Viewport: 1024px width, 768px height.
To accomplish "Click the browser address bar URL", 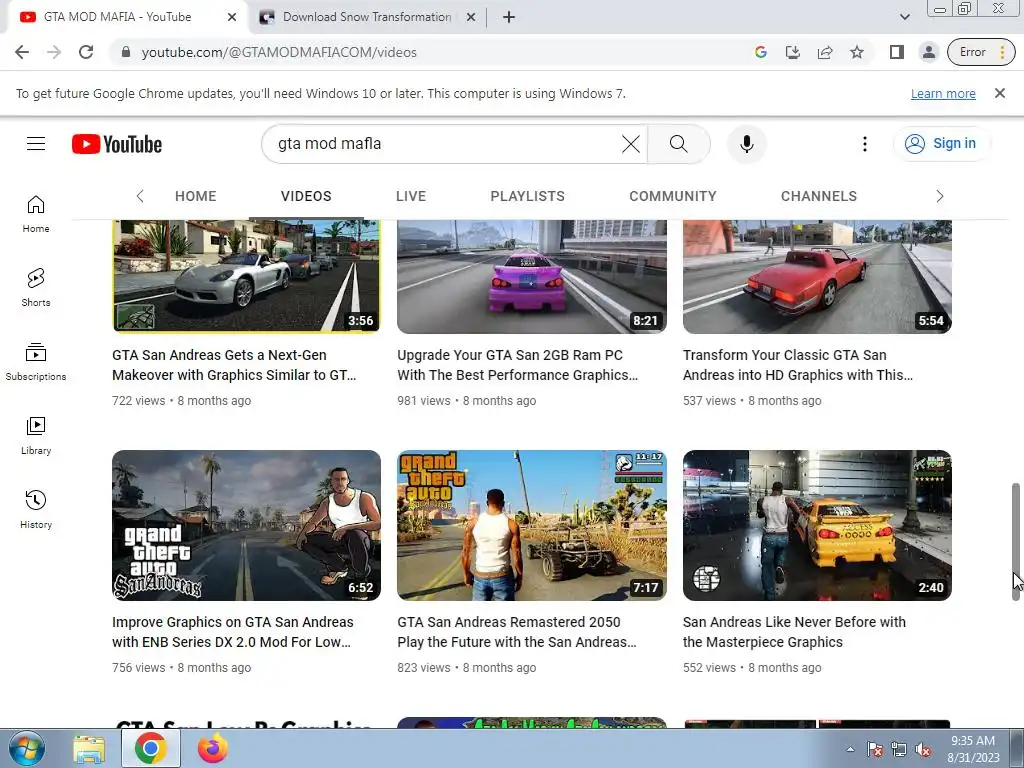I will 279,52.
